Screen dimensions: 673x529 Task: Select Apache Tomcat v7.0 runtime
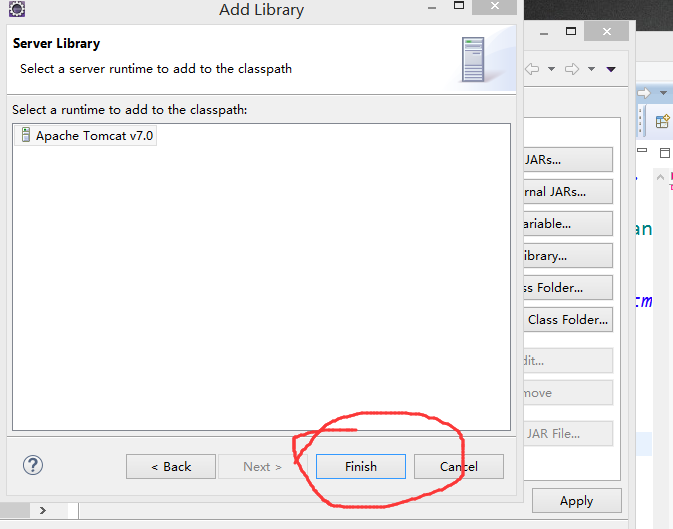click(85, 135)
